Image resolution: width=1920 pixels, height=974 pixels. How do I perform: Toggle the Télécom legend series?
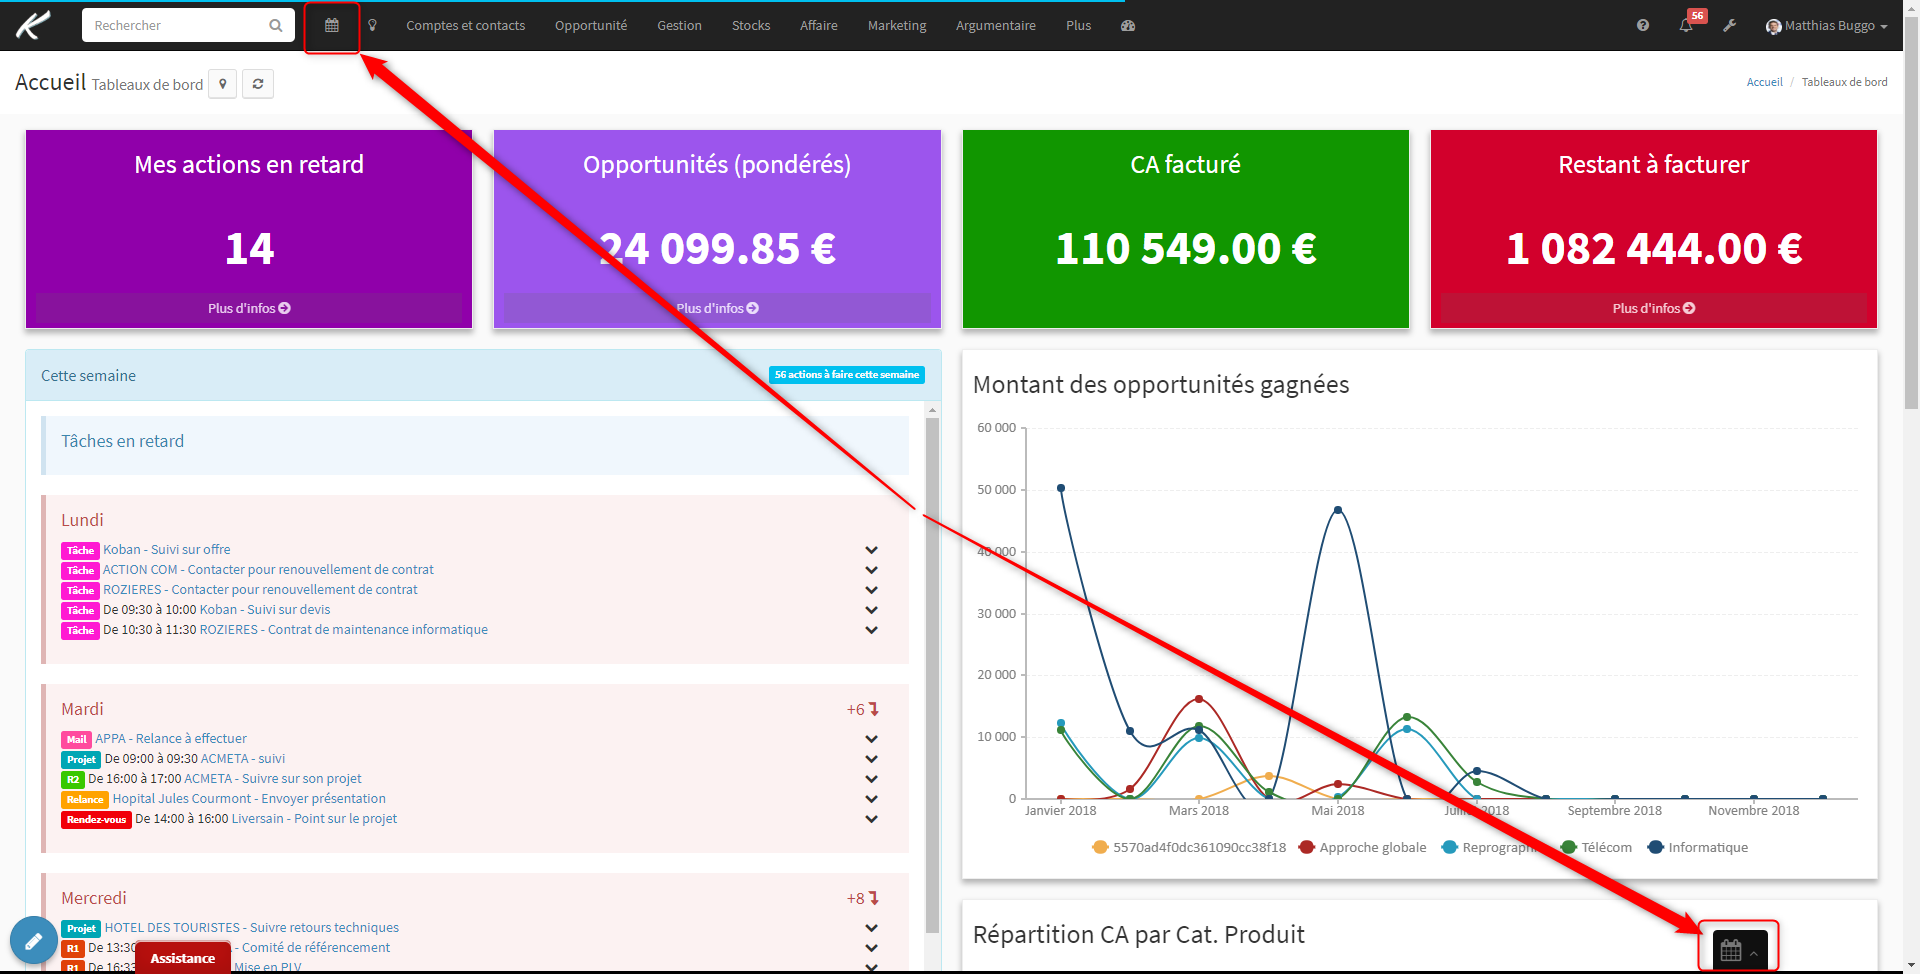tap(1596, 847)
